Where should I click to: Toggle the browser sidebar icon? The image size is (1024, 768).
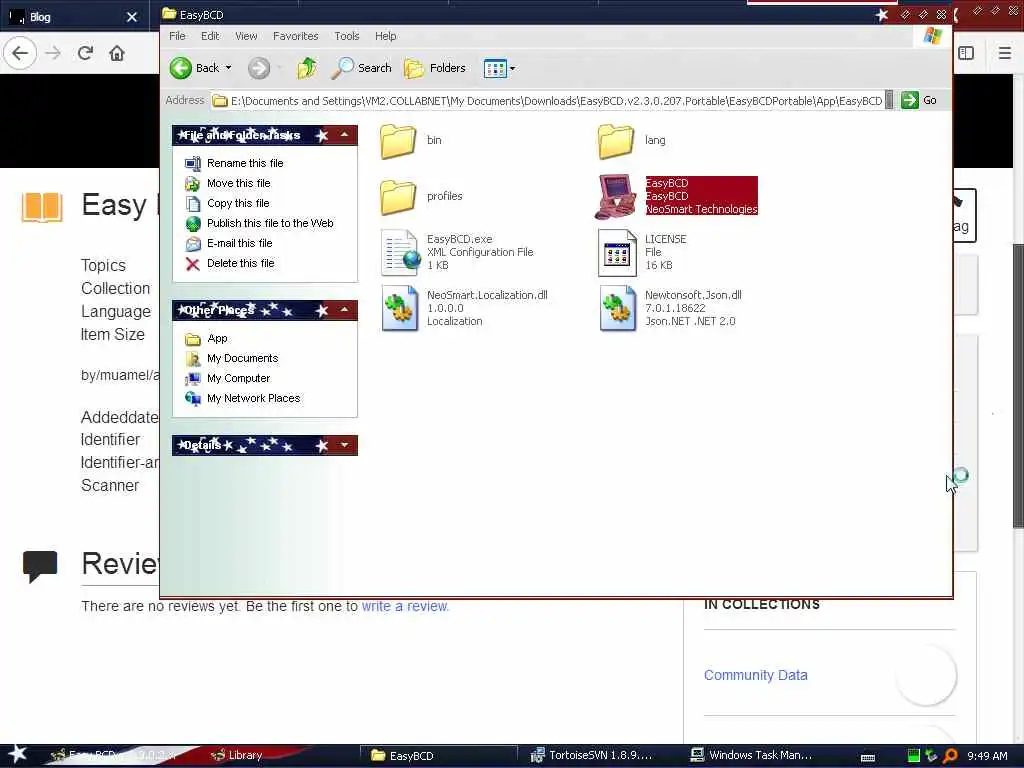tap(967, 53)
